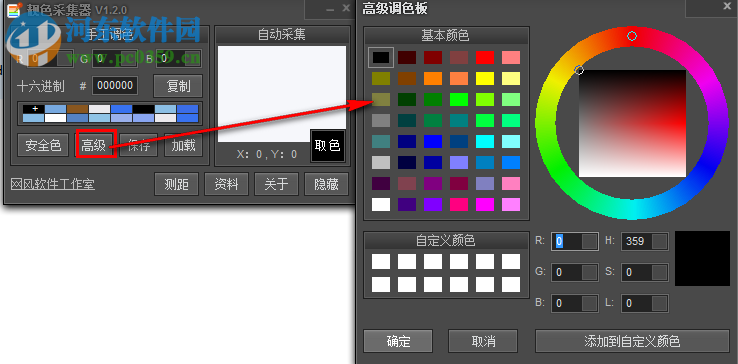Close the 高级调色板 window
738x364 pixels.
tap(727, 6)
